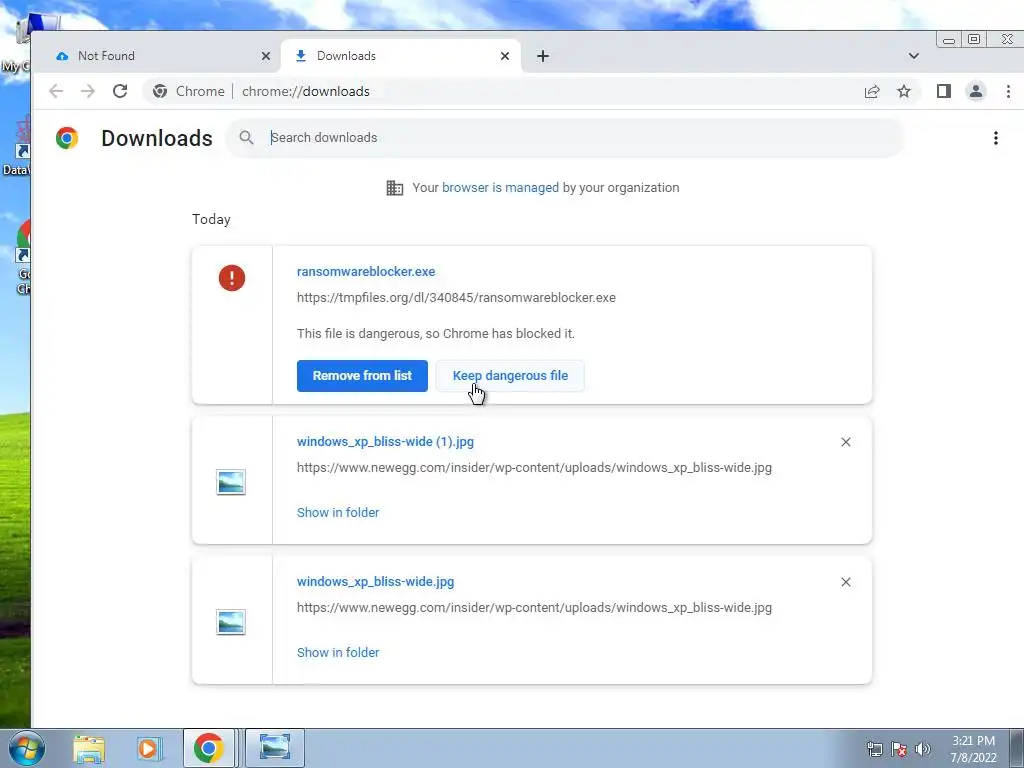Open Windows Explorer from the taskbar

click(89, 748)
